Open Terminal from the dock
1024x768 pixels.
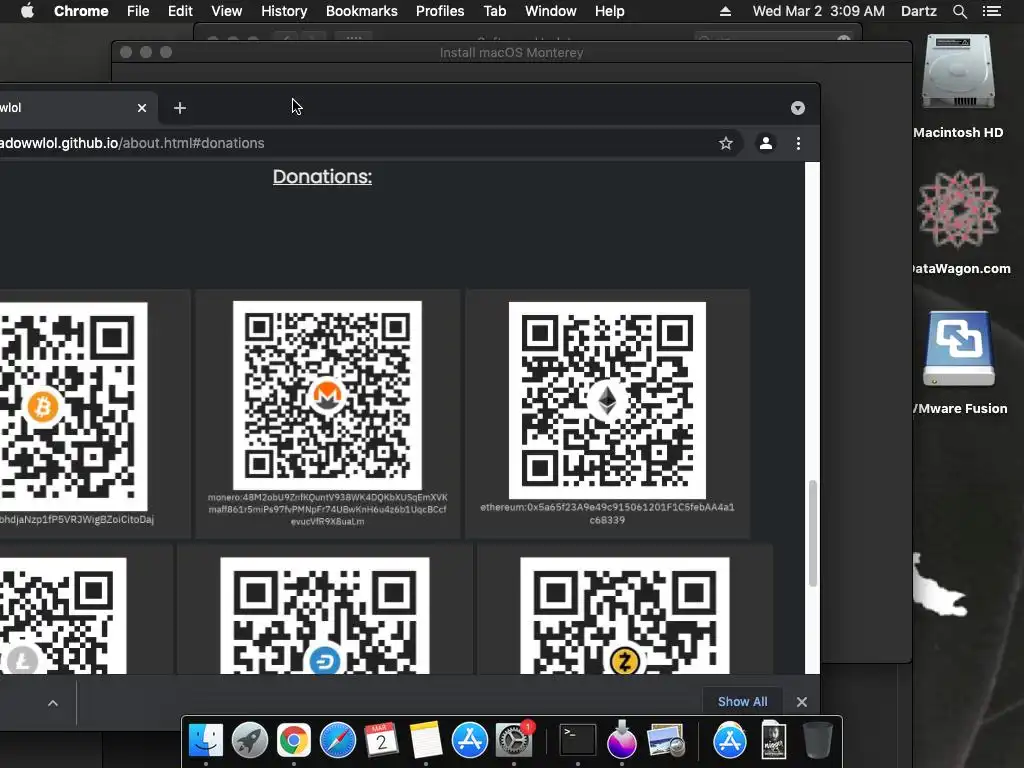click(578, 741)
